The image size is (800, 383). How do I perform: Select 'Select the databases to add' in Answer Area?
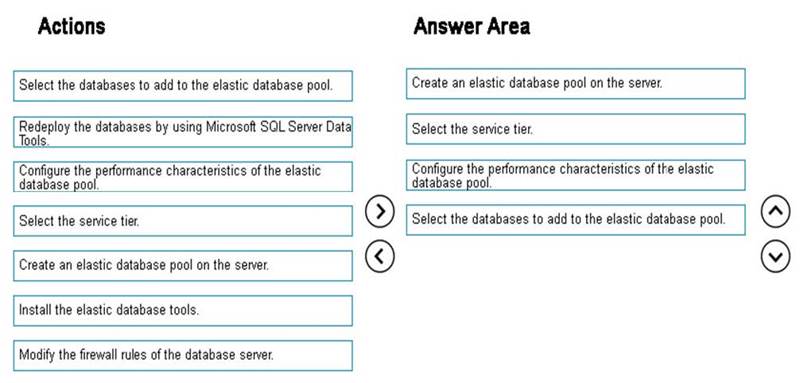tap(576, 220)
